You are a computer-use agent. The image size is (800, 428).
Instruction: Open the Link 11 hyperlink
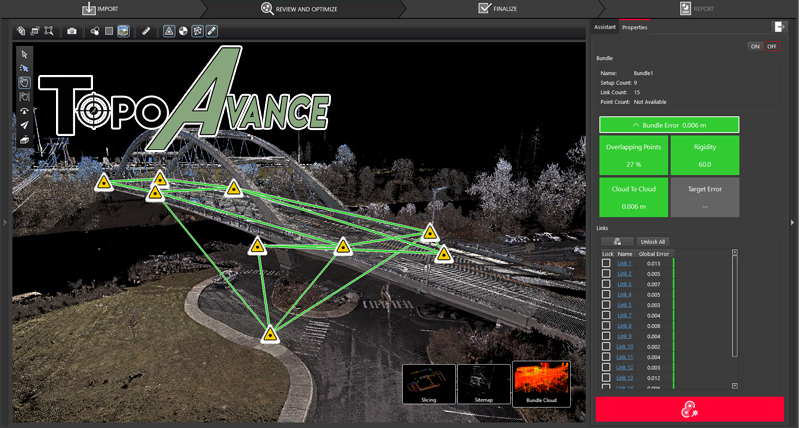coord(624,357)
